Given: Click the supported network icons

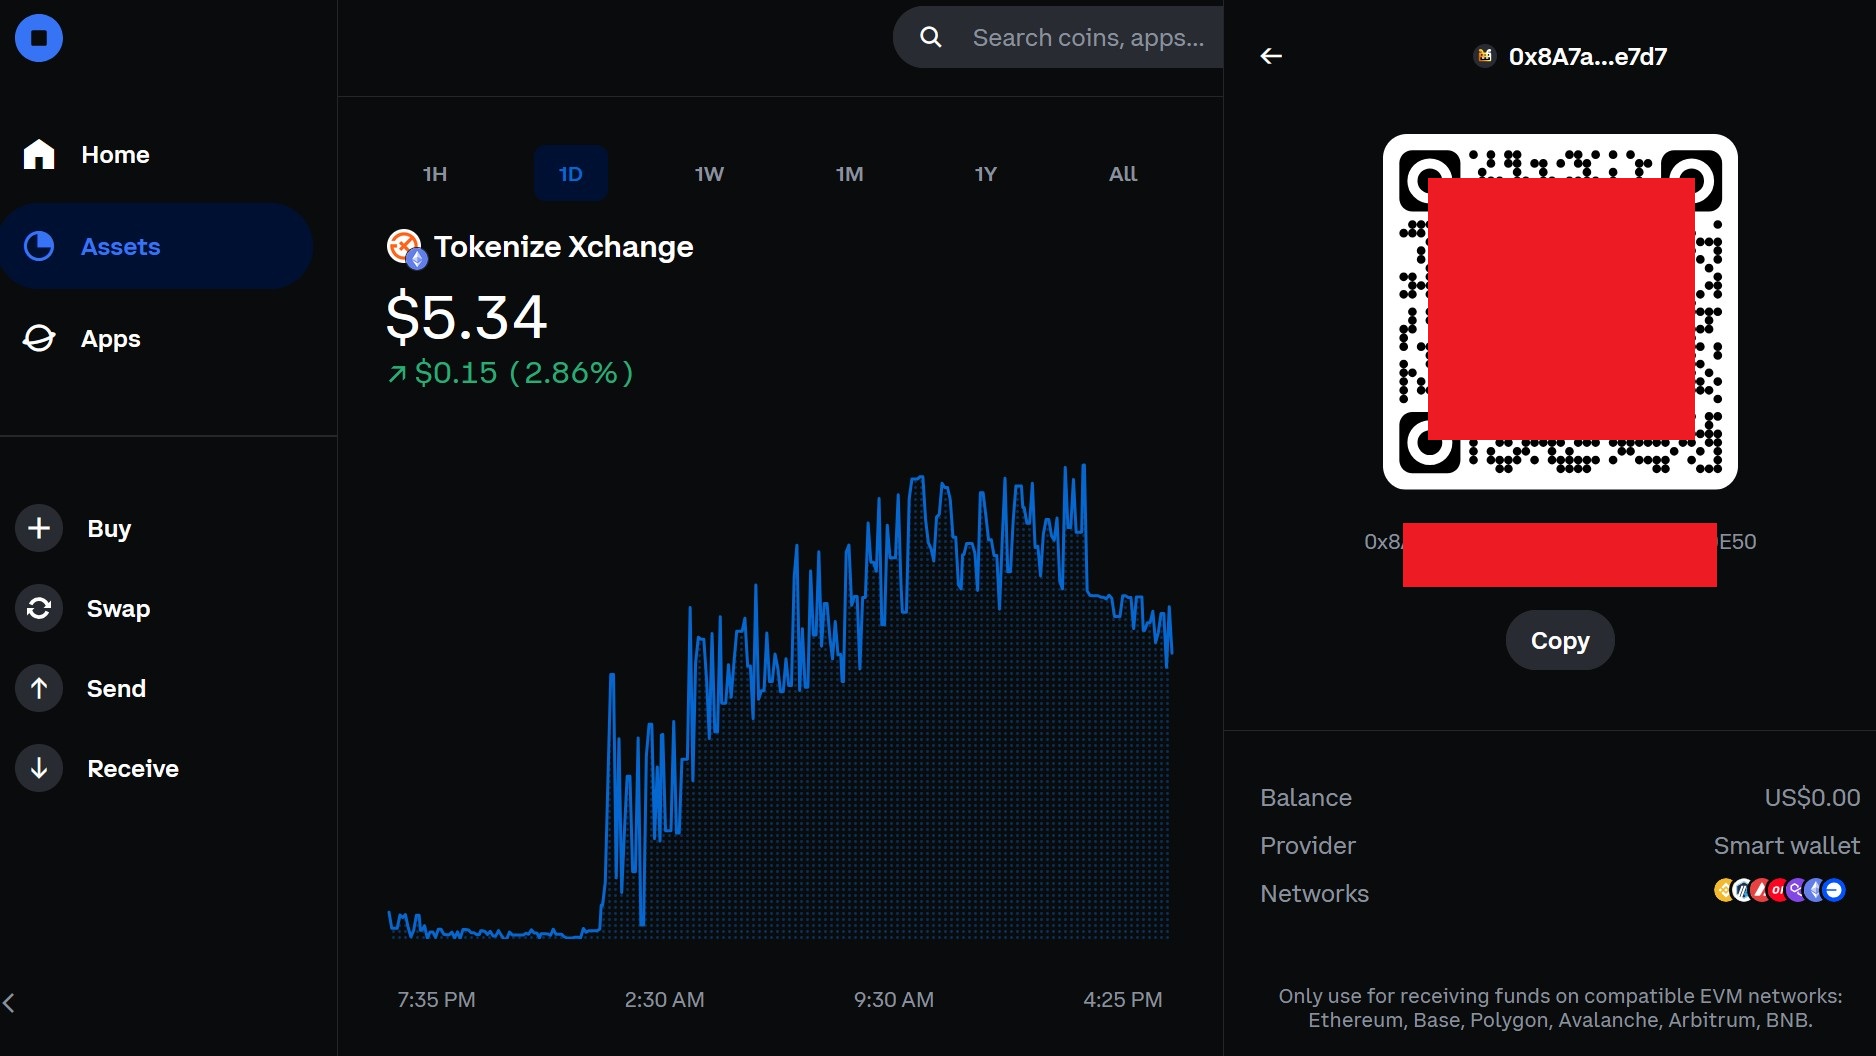Looking at the screenshot, I should 1780,890.
